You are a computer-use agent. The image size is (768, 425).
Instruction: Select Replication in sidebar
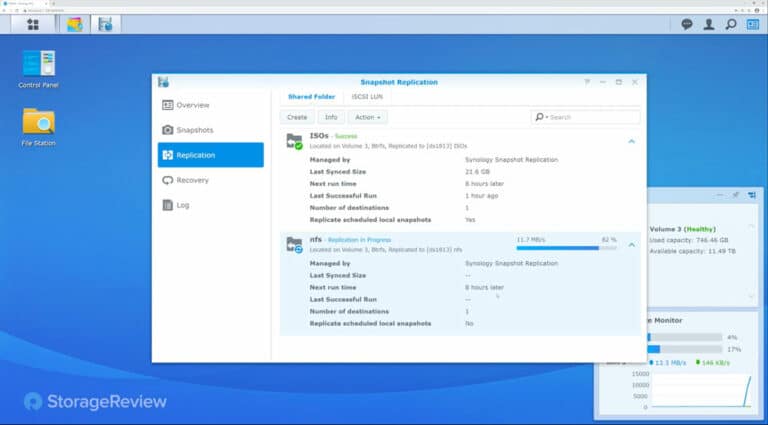(x=211, y=155)
